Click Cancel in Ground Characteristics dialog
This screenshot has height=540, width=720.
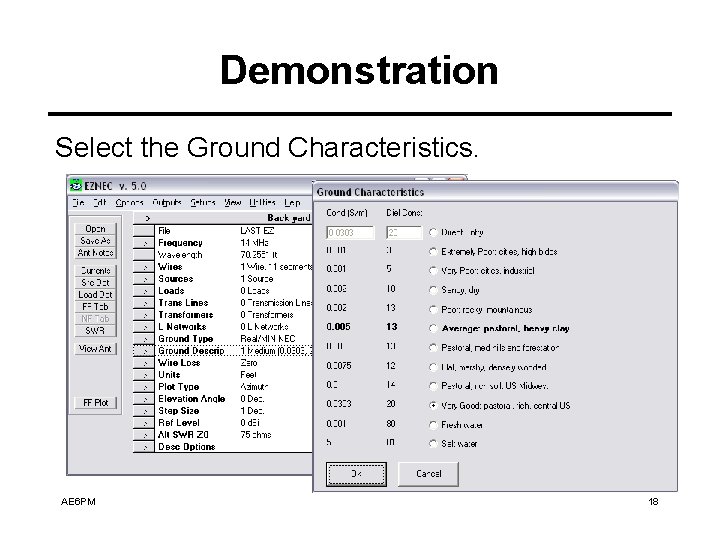428,474
